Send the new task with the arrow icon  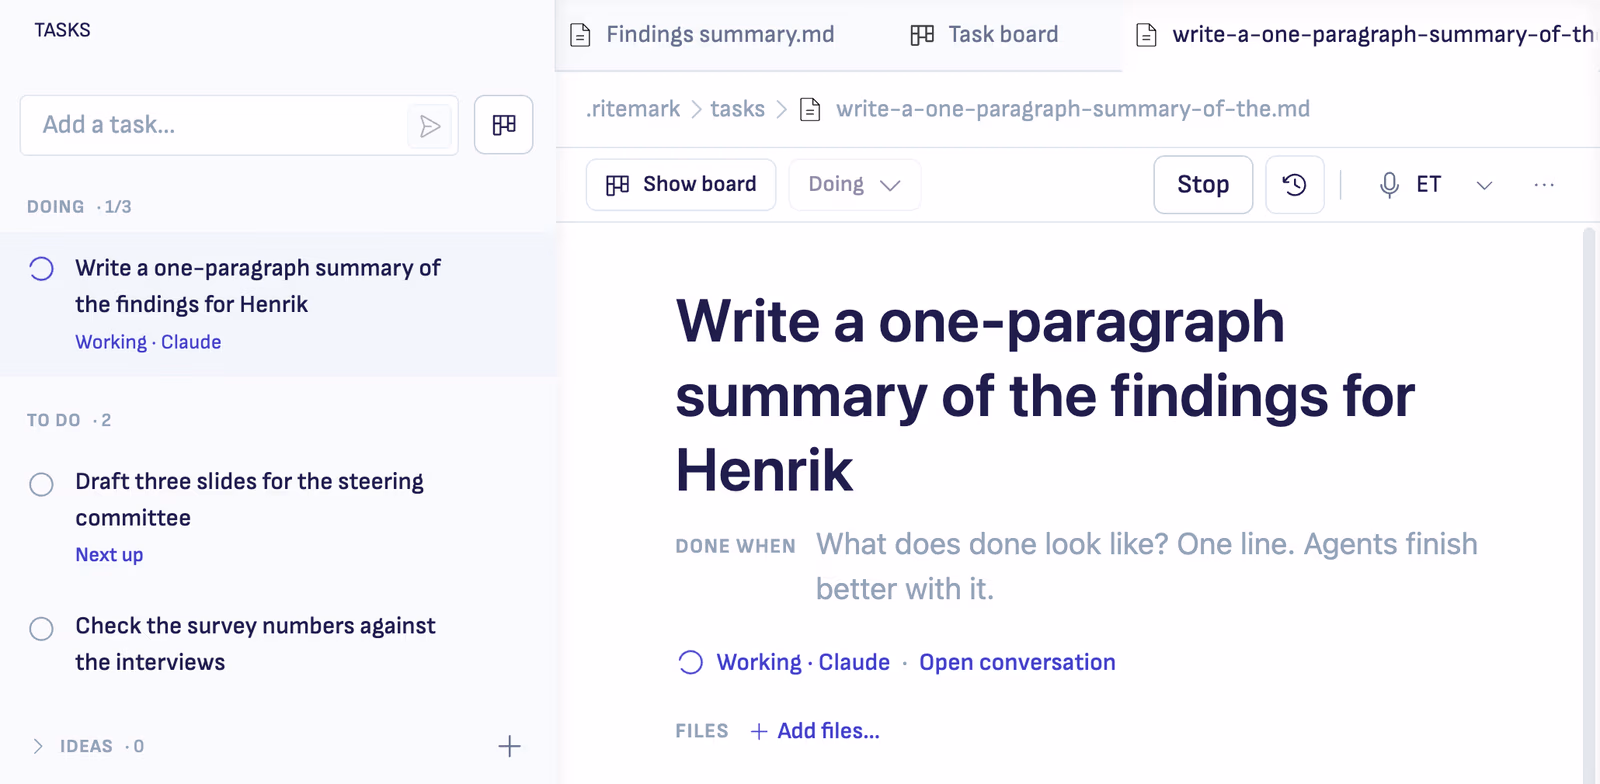[x=430, y=126]
